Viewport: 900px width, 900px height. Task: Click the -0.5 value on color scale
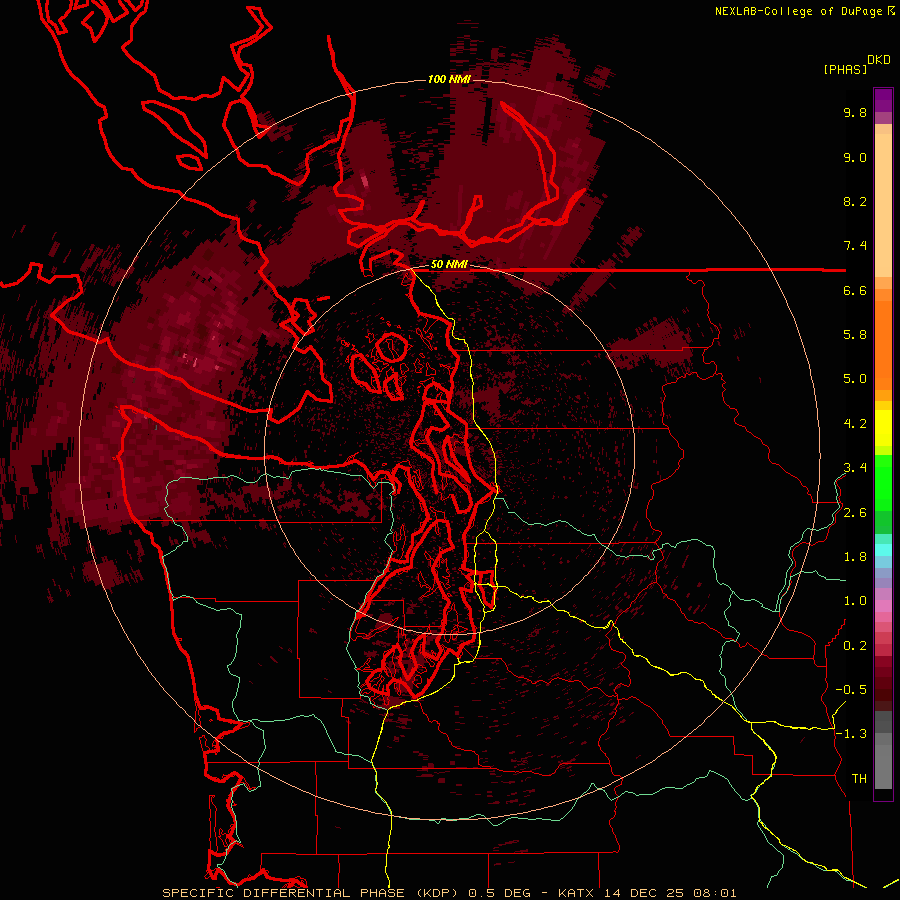pyautogui.click(x=851, y=690)
